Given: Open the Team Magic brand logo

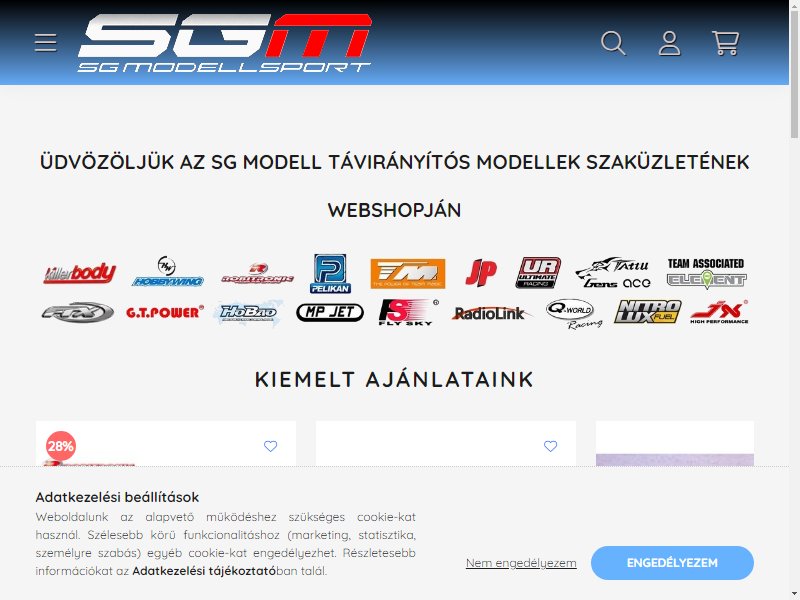Looking at the screenshot, I should pos(408,273).
